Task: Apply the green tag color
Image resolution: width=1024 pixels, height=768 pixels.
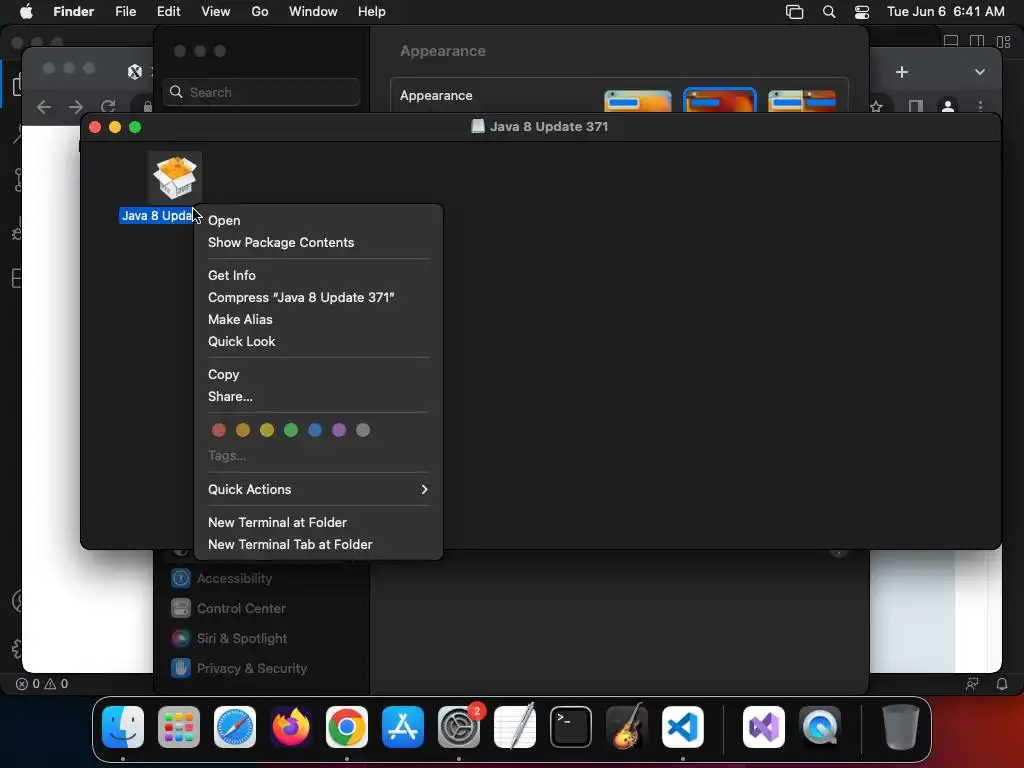Action: 291,430
